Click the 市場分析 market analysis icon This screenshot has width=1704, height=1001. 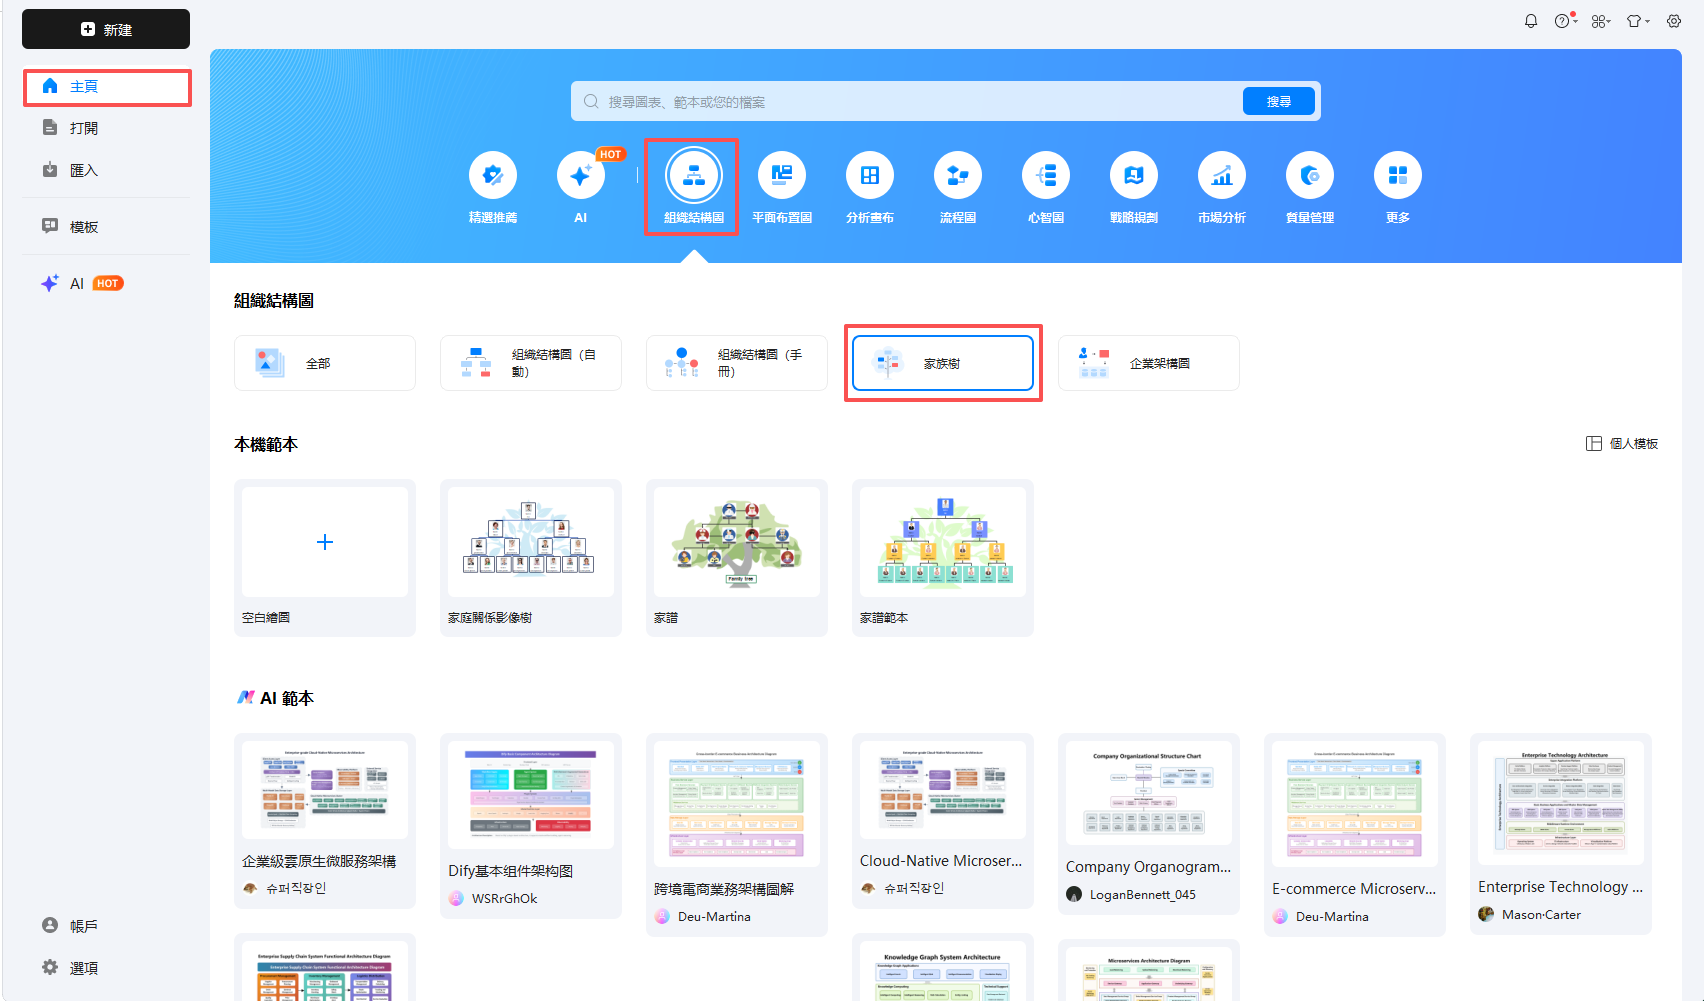point(1221,187)
